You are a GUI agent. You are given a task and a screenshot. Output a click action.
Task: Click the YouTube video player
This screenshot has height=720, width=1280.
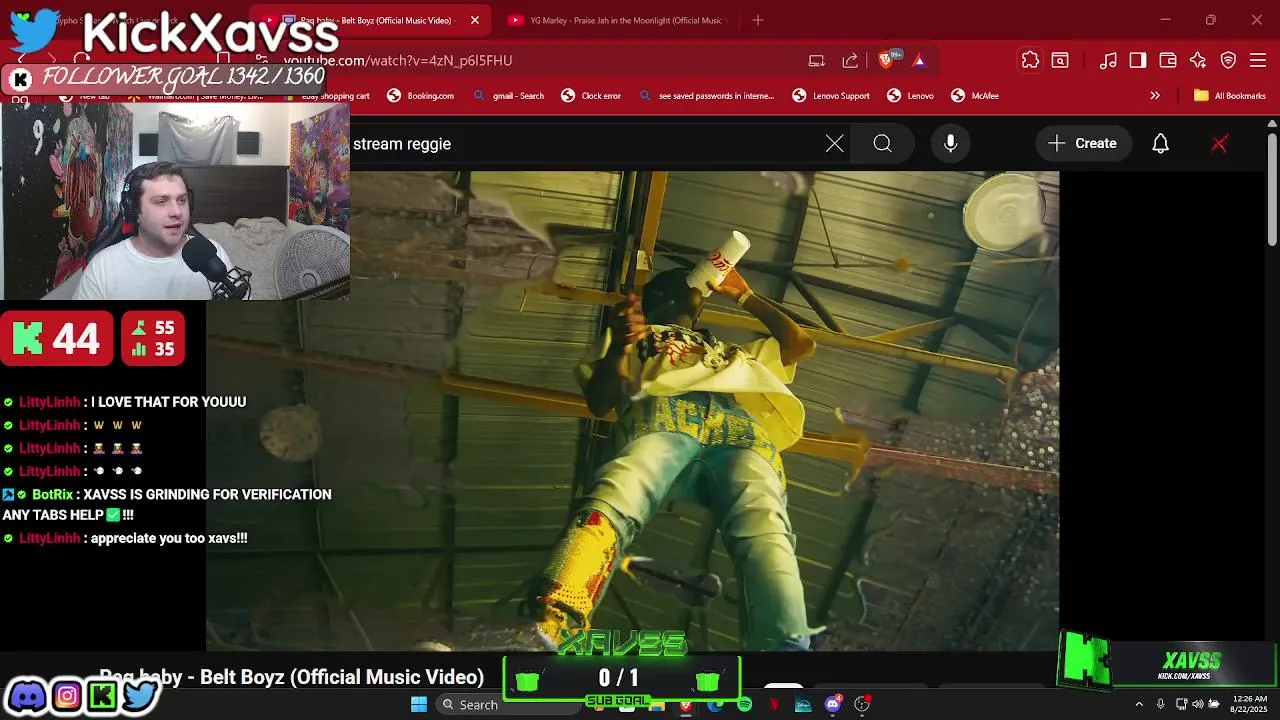click(x=632, y=411)
